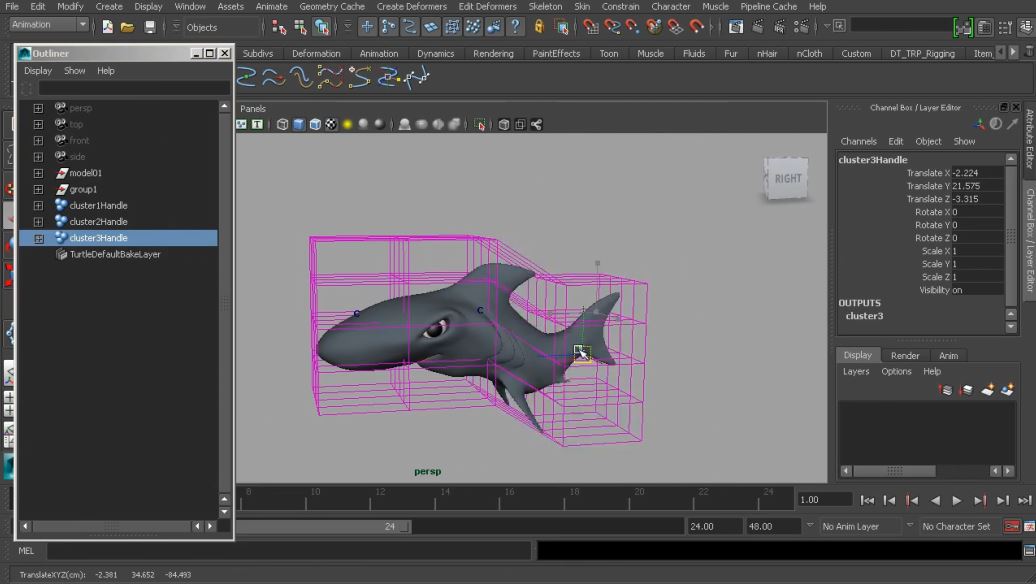The image size is (1036, 584).
Task: Click cluster3 under OUTPUTS
Action: tap(864, 316)
